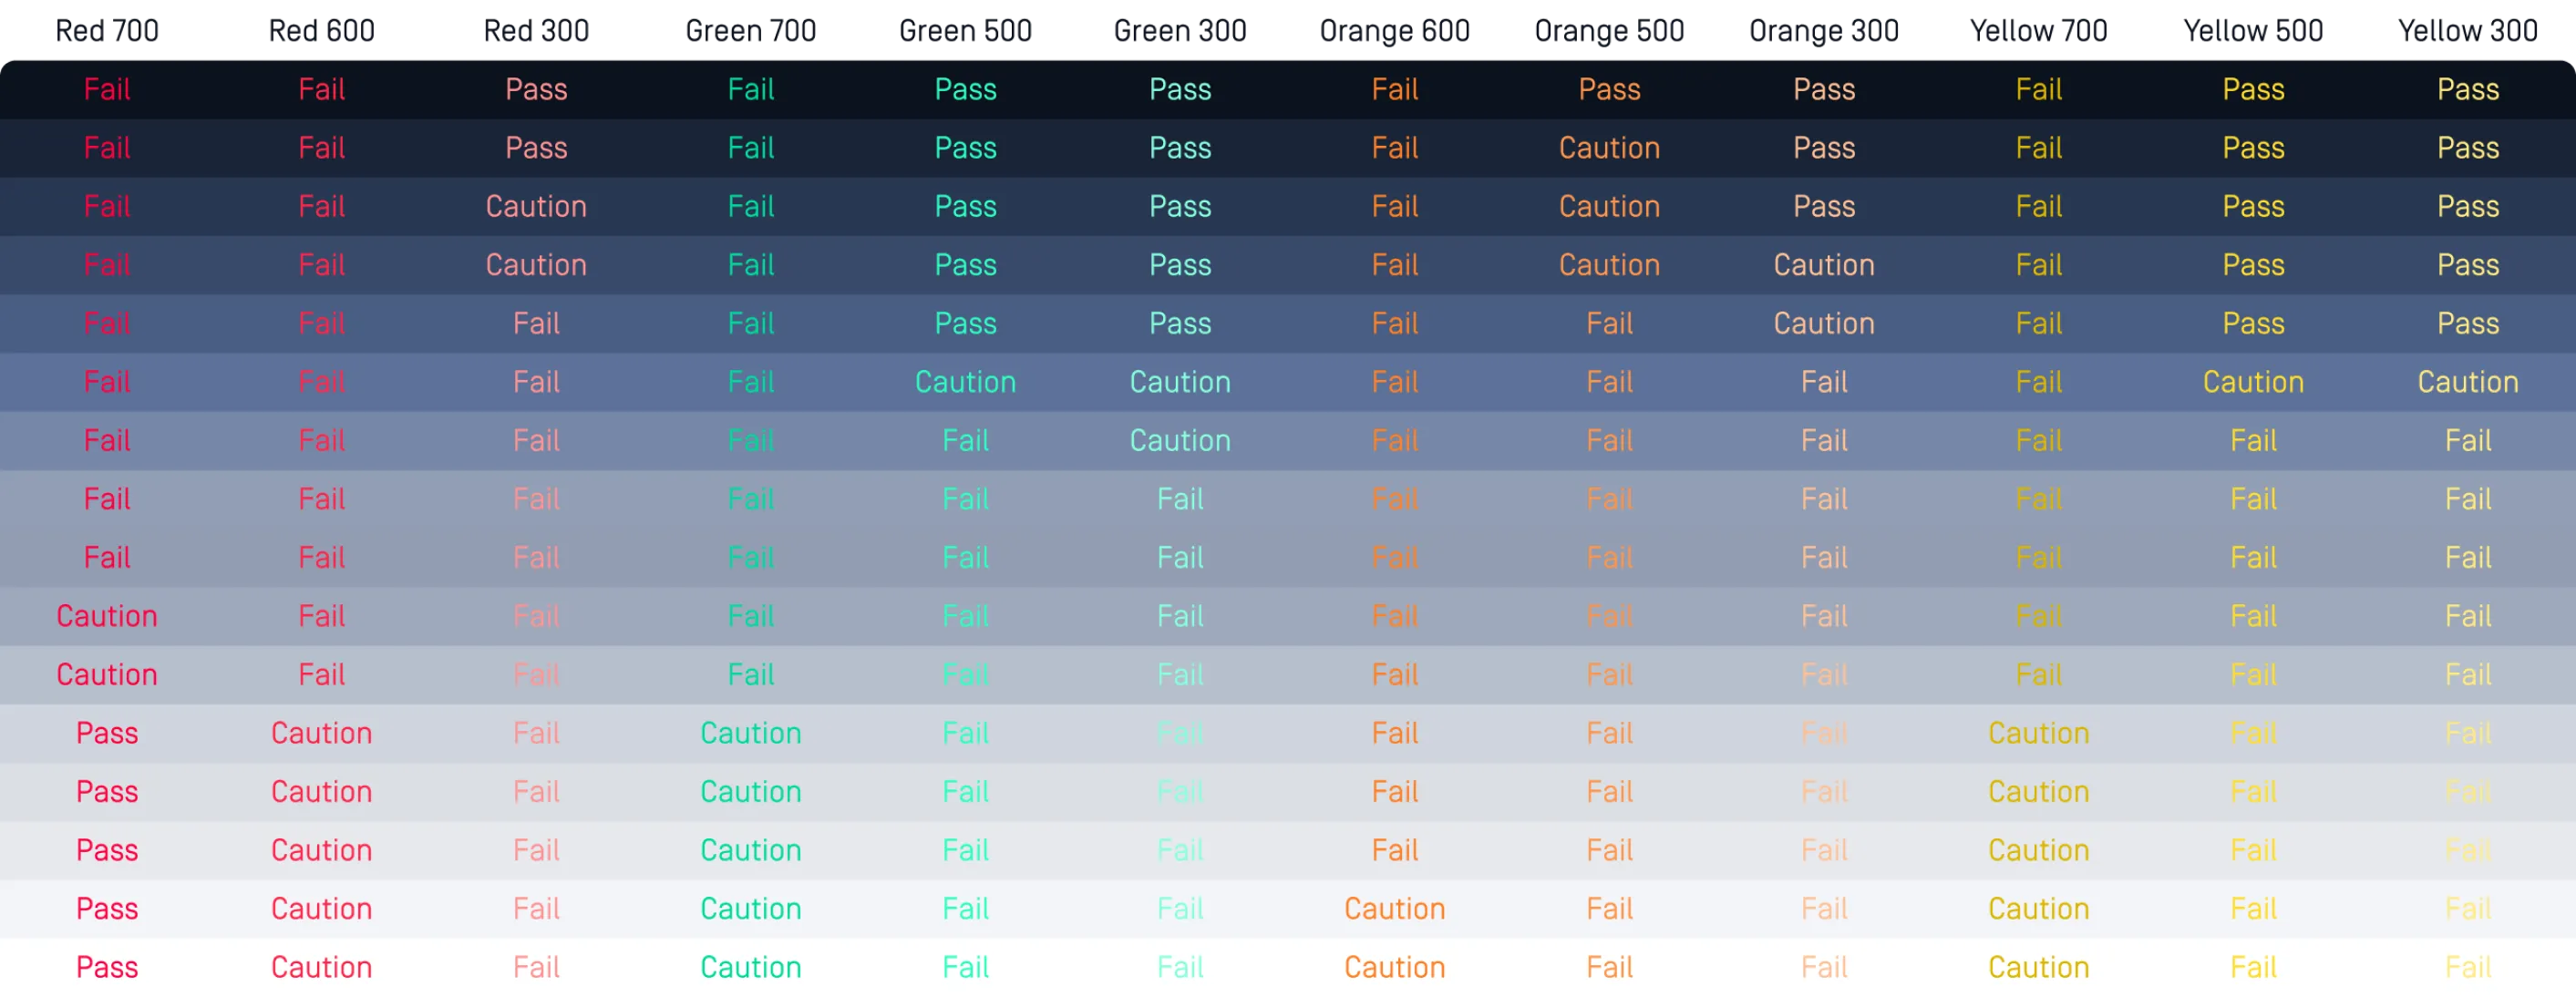This screenshot has width=2576, height=997.
Task: Click the Green 500 column header
Action: click(x=965, y=31)
